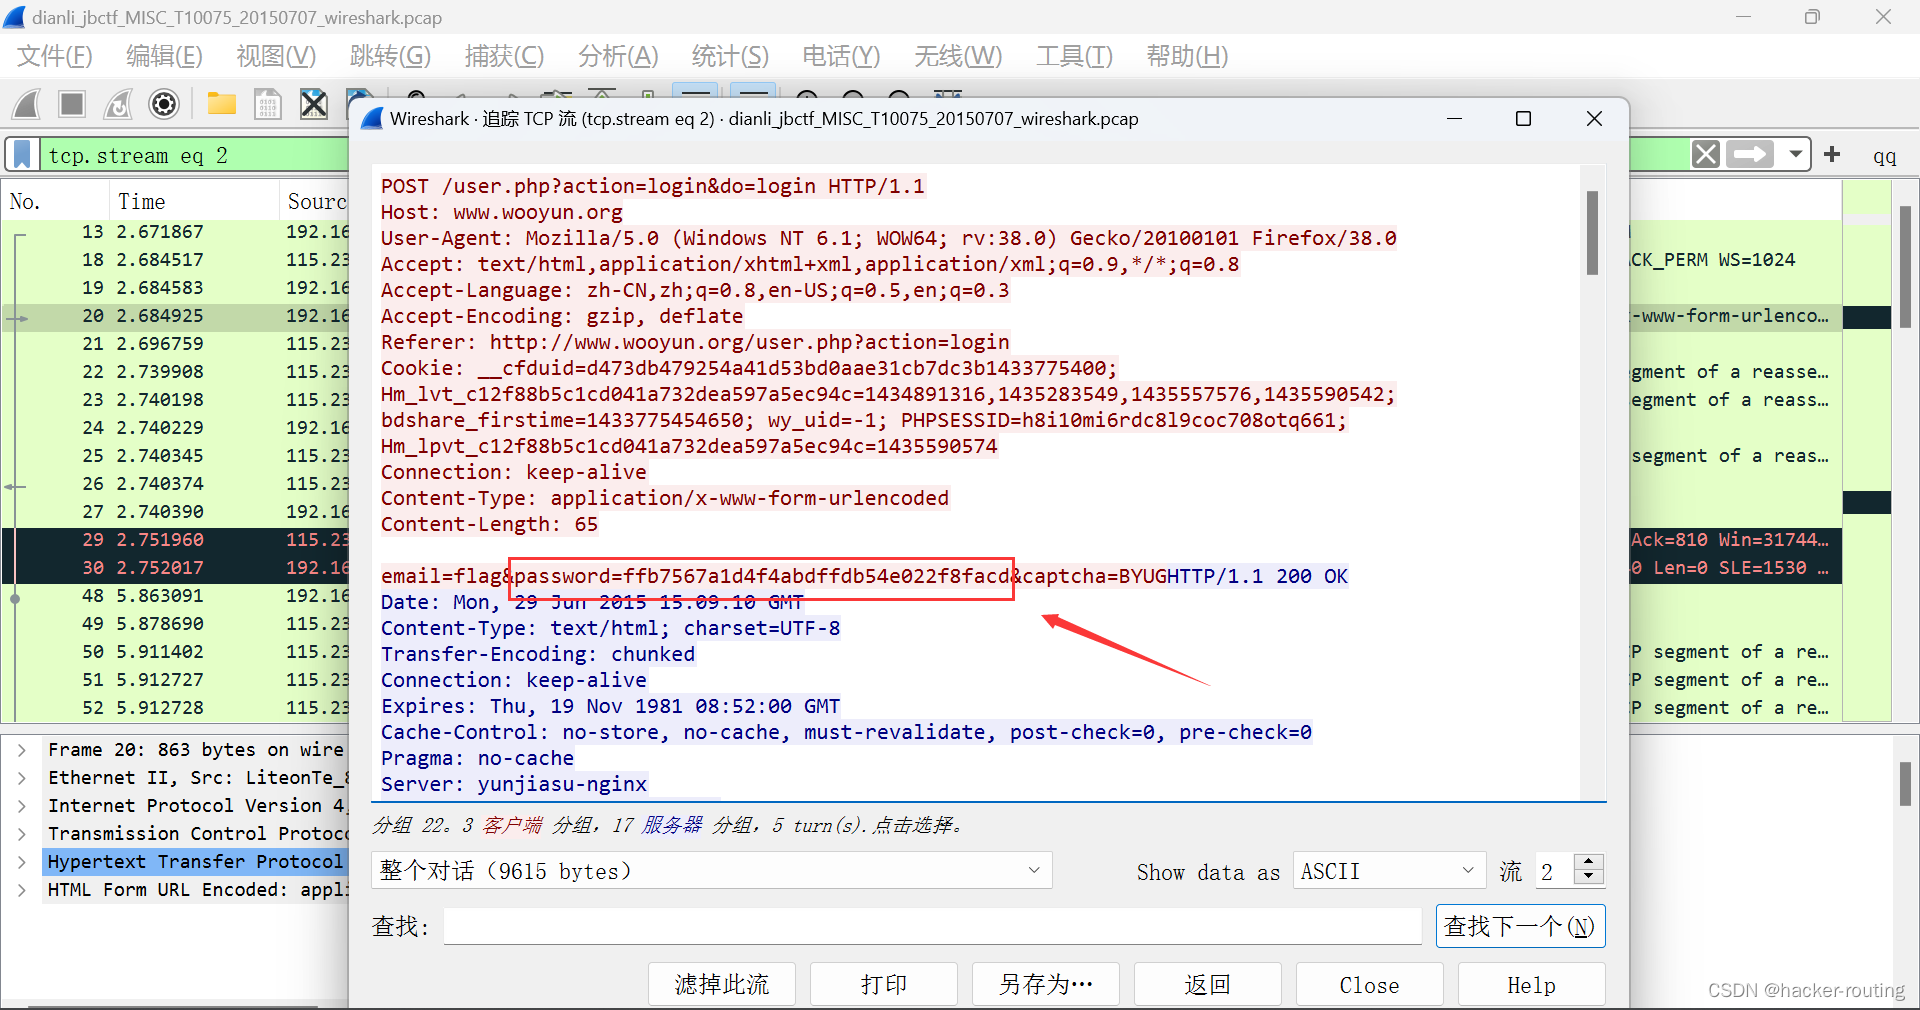Click the close capture file X icon

[314, 104]
